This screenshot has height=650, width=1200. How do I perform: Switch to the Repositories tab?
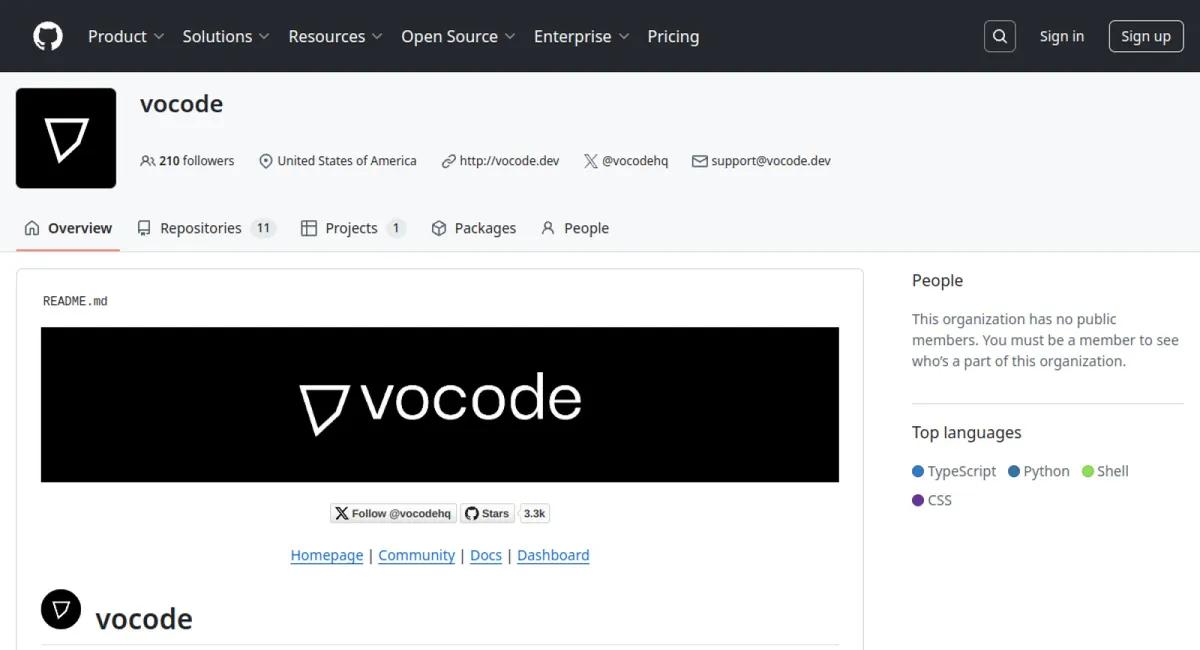(206, 228)
